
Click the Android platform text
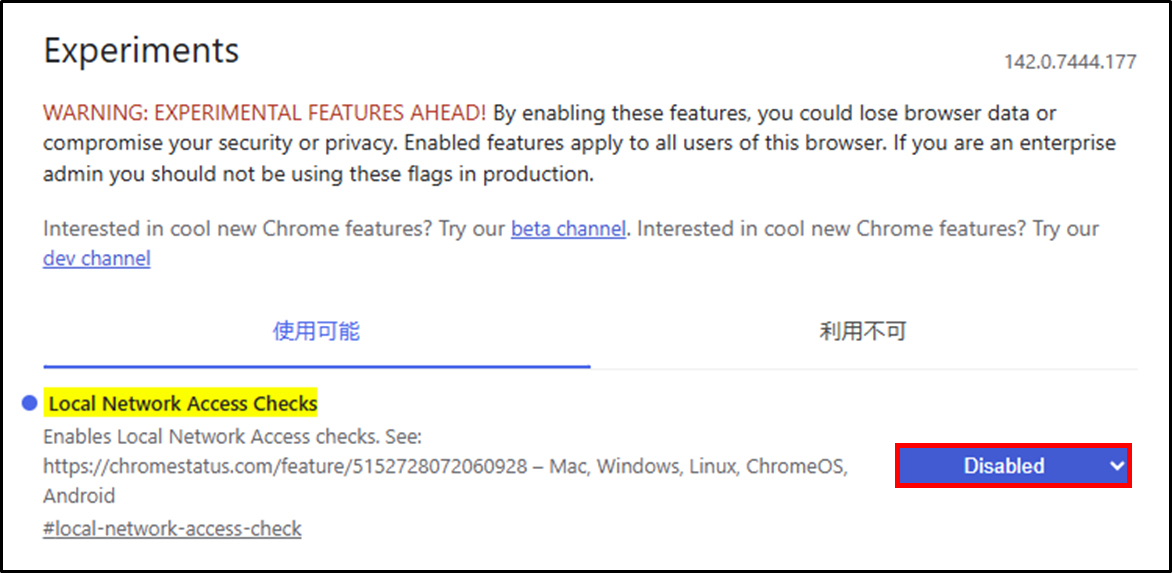pos(79,496)
